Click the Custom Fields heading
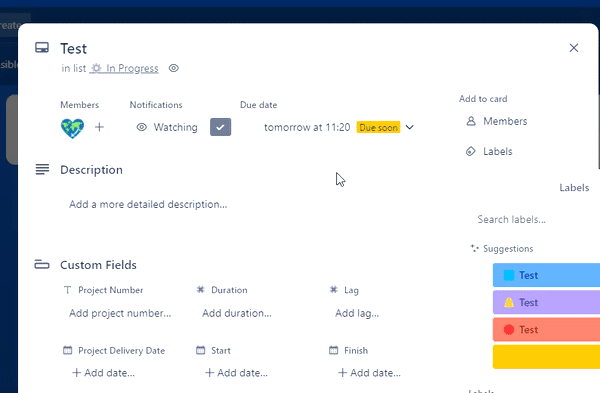600x393 pixels. (x=98, y=265)
